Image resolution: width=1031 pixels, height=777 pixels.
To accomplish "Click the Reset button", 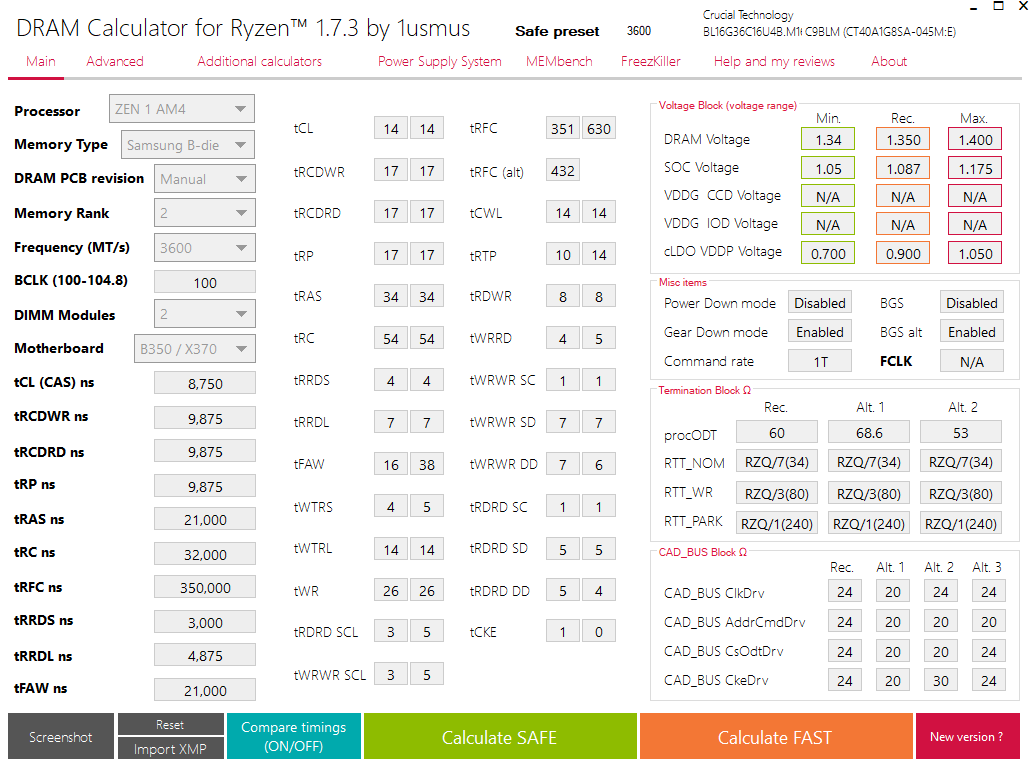I will [x=170, y=724].
